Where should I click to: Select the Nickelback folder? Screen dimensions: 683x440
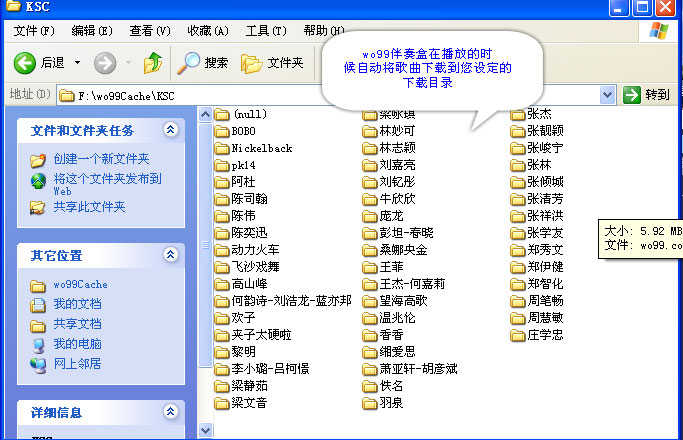(x=254, y=148)
